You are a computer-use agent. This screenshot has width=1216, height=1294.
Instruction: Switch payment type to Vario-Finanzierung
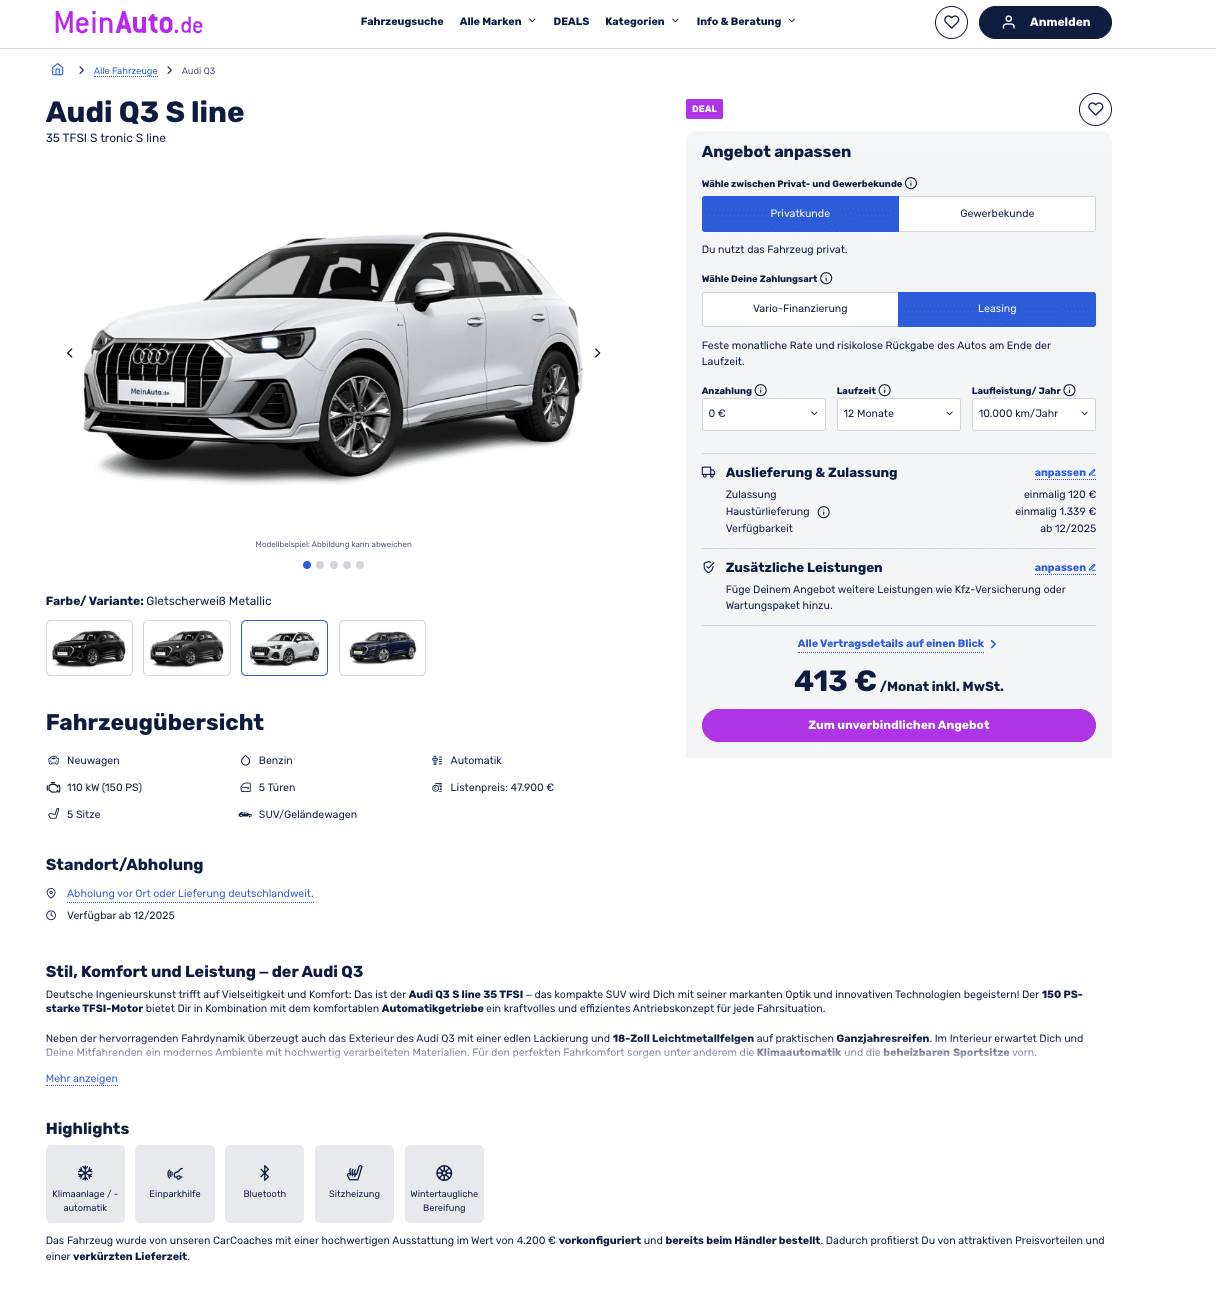pos(800,309)
